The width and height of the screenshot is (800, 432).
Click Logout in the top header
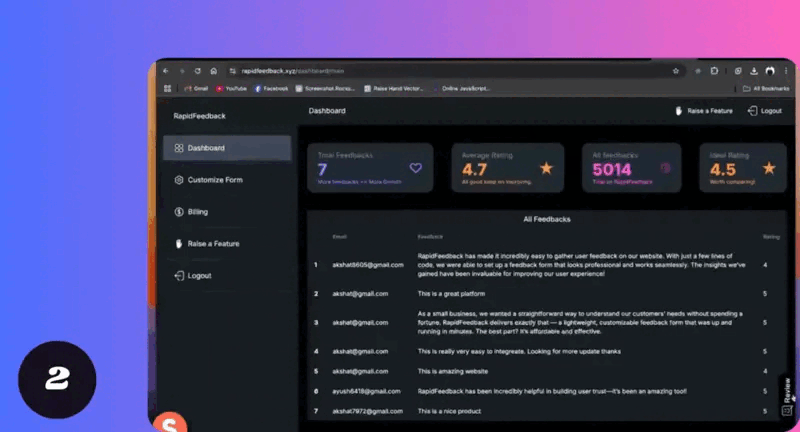click(764, 111)
